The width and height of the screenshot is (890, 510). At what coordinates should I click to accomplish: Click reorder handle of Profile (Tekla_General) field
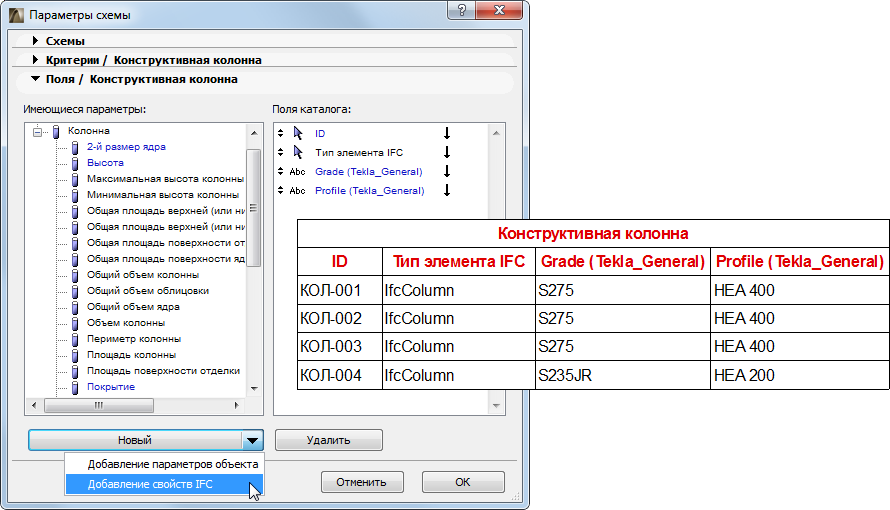(x=280, y=190)
